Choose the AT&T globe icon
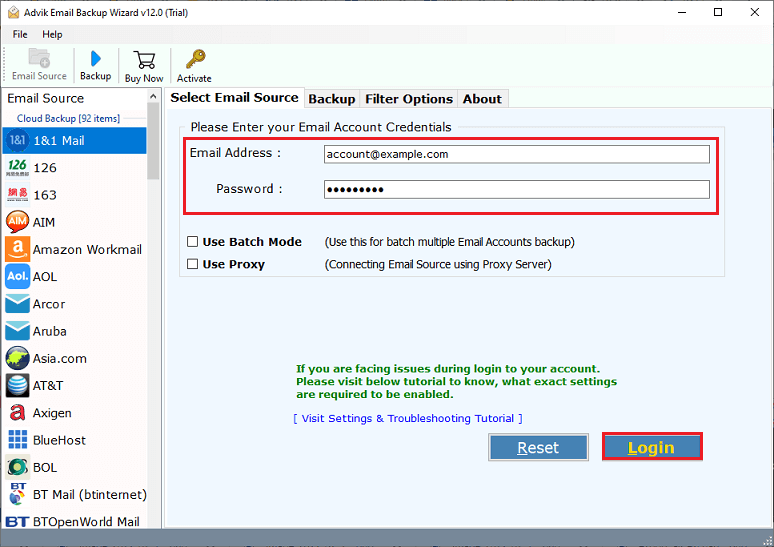The image size is (774, 547). (17, 386)
